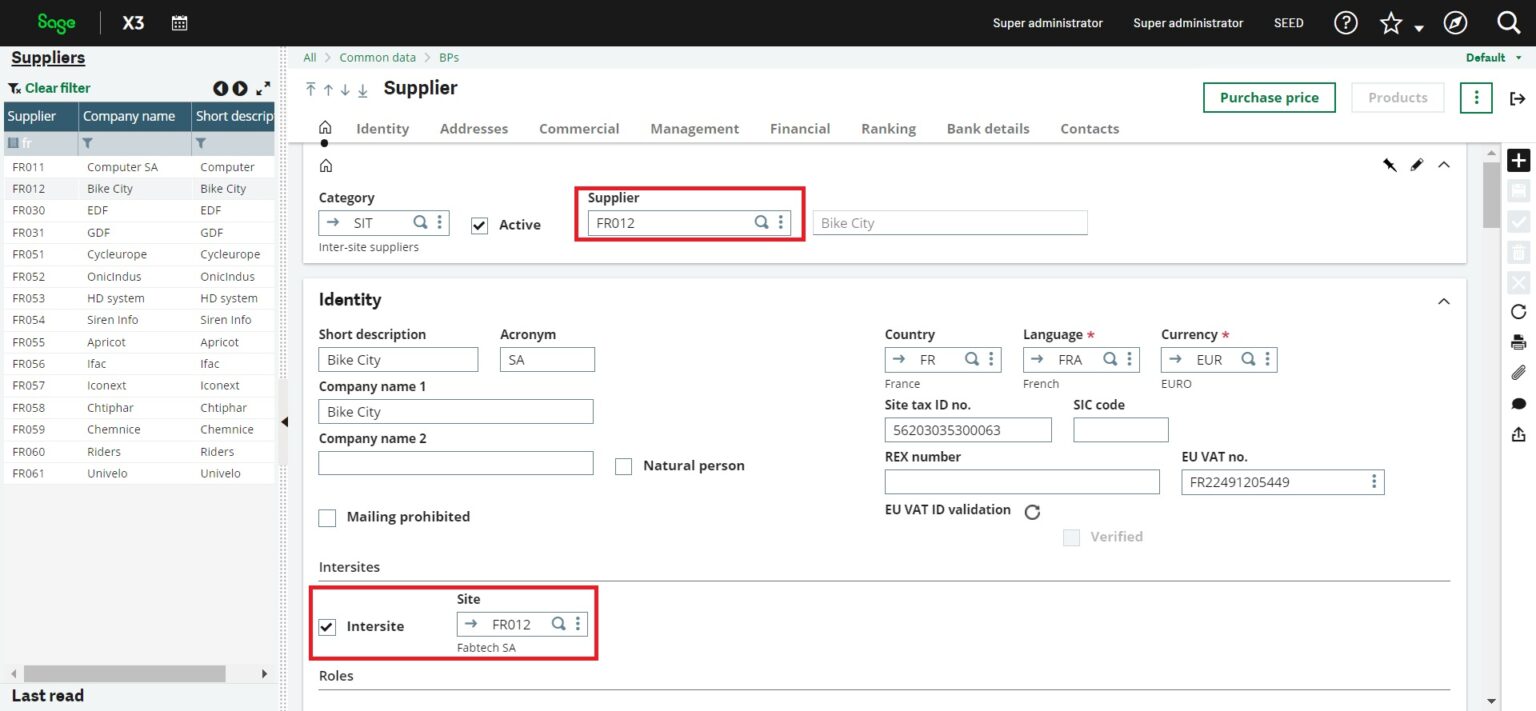This screenshot has width=1536, height=711.
Task: Open the compass navigation icon
Action: pyautogui.click(x=1455, y=22)
